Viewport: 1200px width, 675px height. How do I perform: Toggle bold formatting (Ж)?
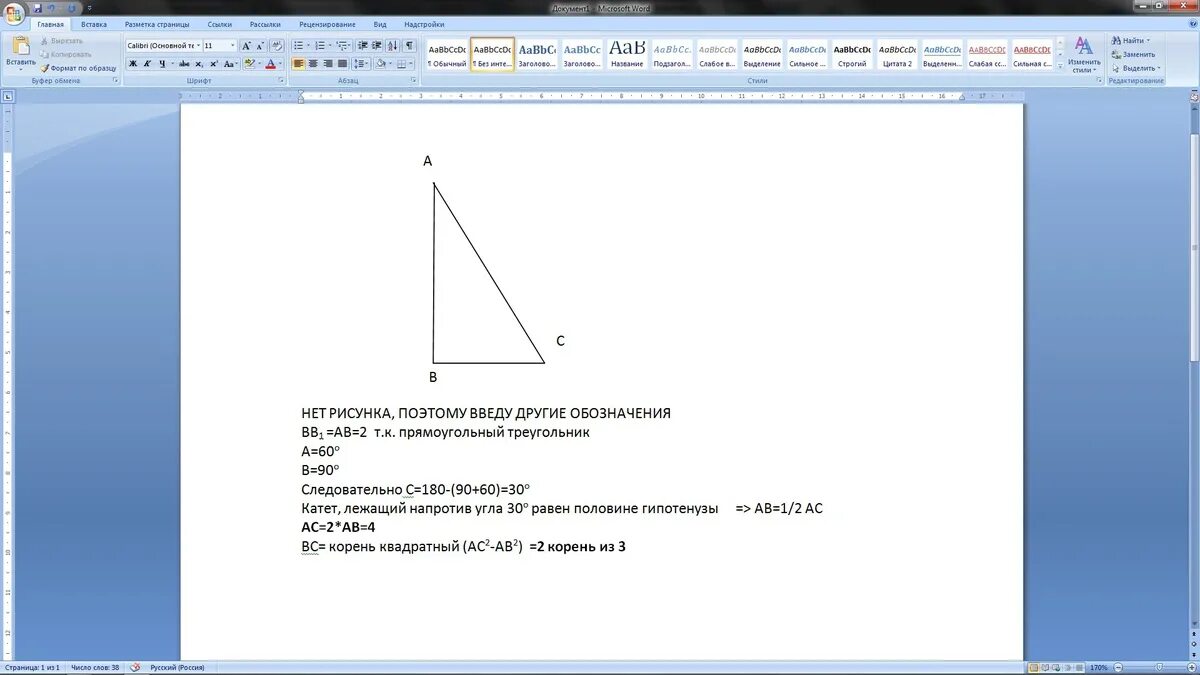133,63
